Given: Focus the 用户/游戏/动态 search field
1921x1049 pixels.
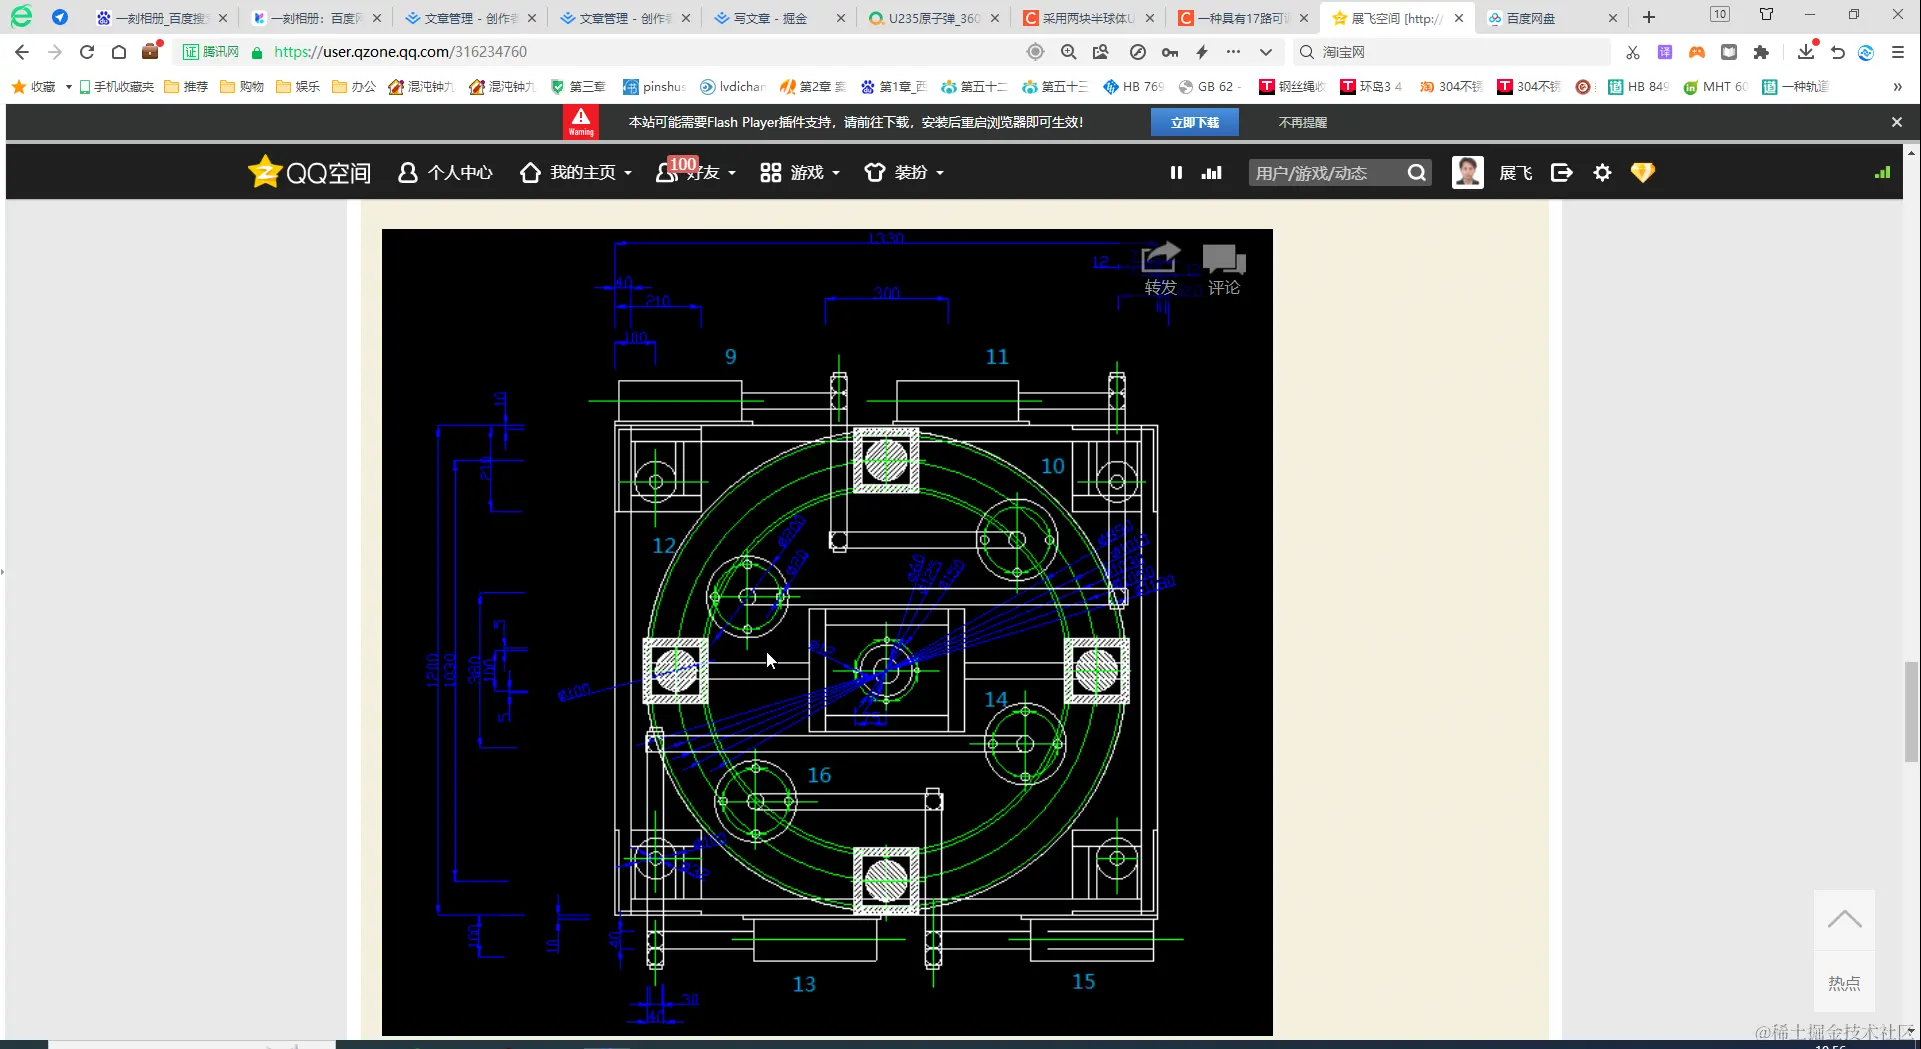Looking at the screenshot, I should pyautogui.click(x=1325, y=173).
